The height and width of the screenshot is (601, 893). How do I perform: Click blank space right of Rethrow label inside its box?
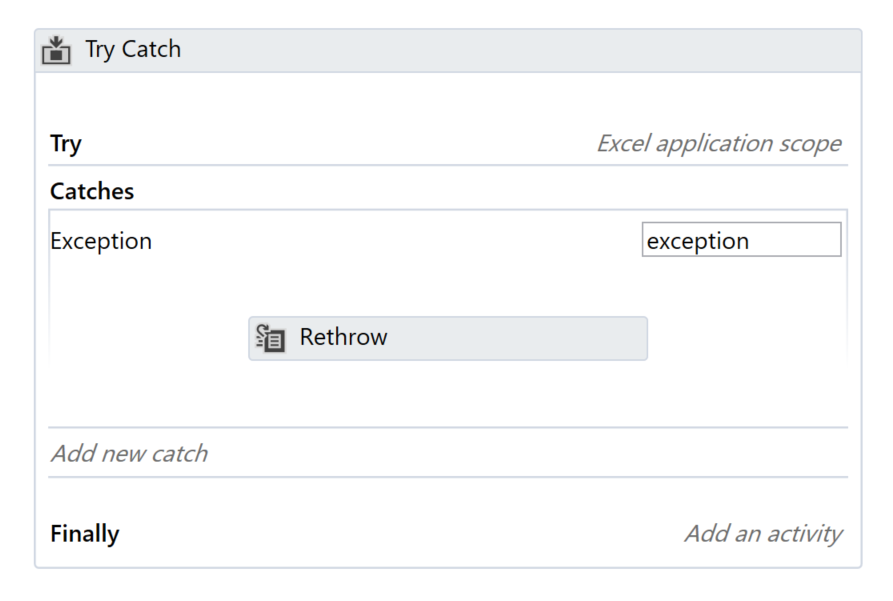(515, 338)
